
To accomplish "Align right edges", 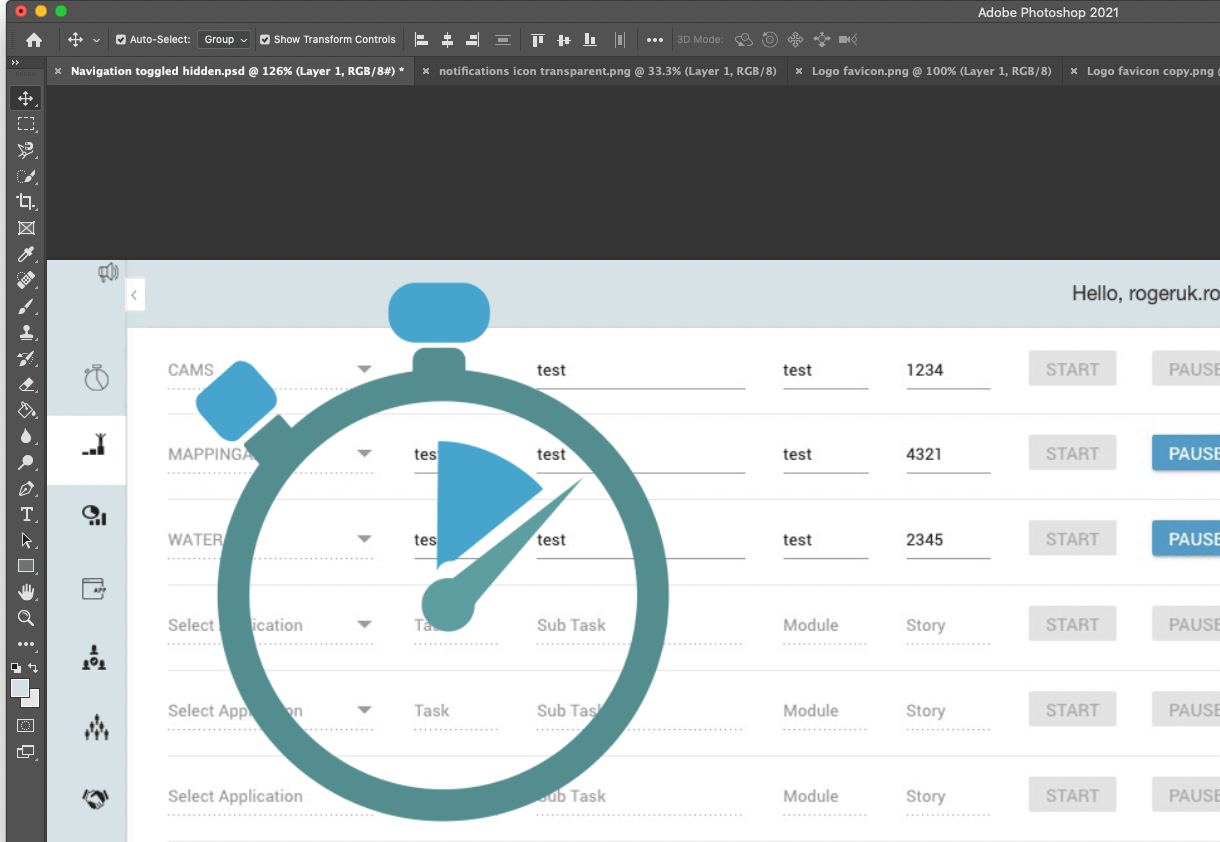I will click(472, 40).
